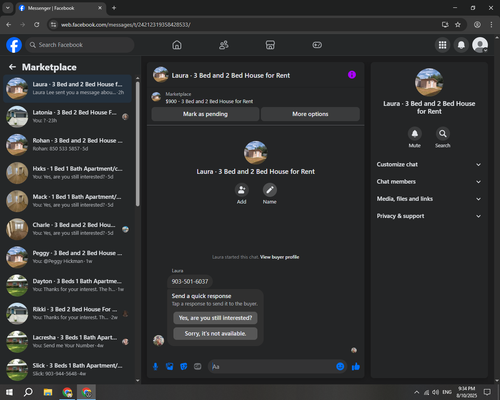Open the Facebook menu grid icon
The height and width of the screenshot is (400, 500).
pyautogui.click(x=442, y=45)
